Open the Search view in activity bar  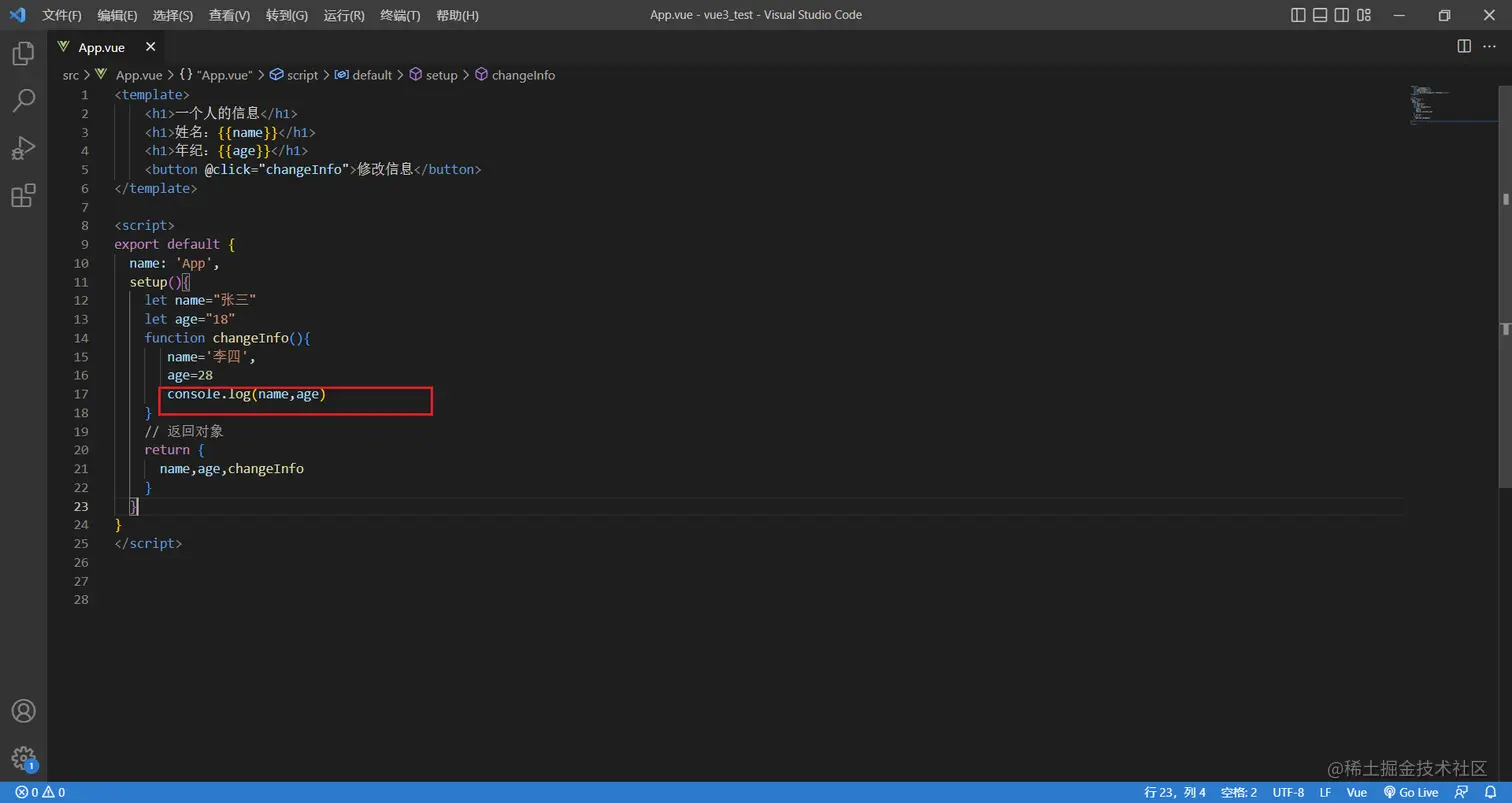click(x=23, y=100)
